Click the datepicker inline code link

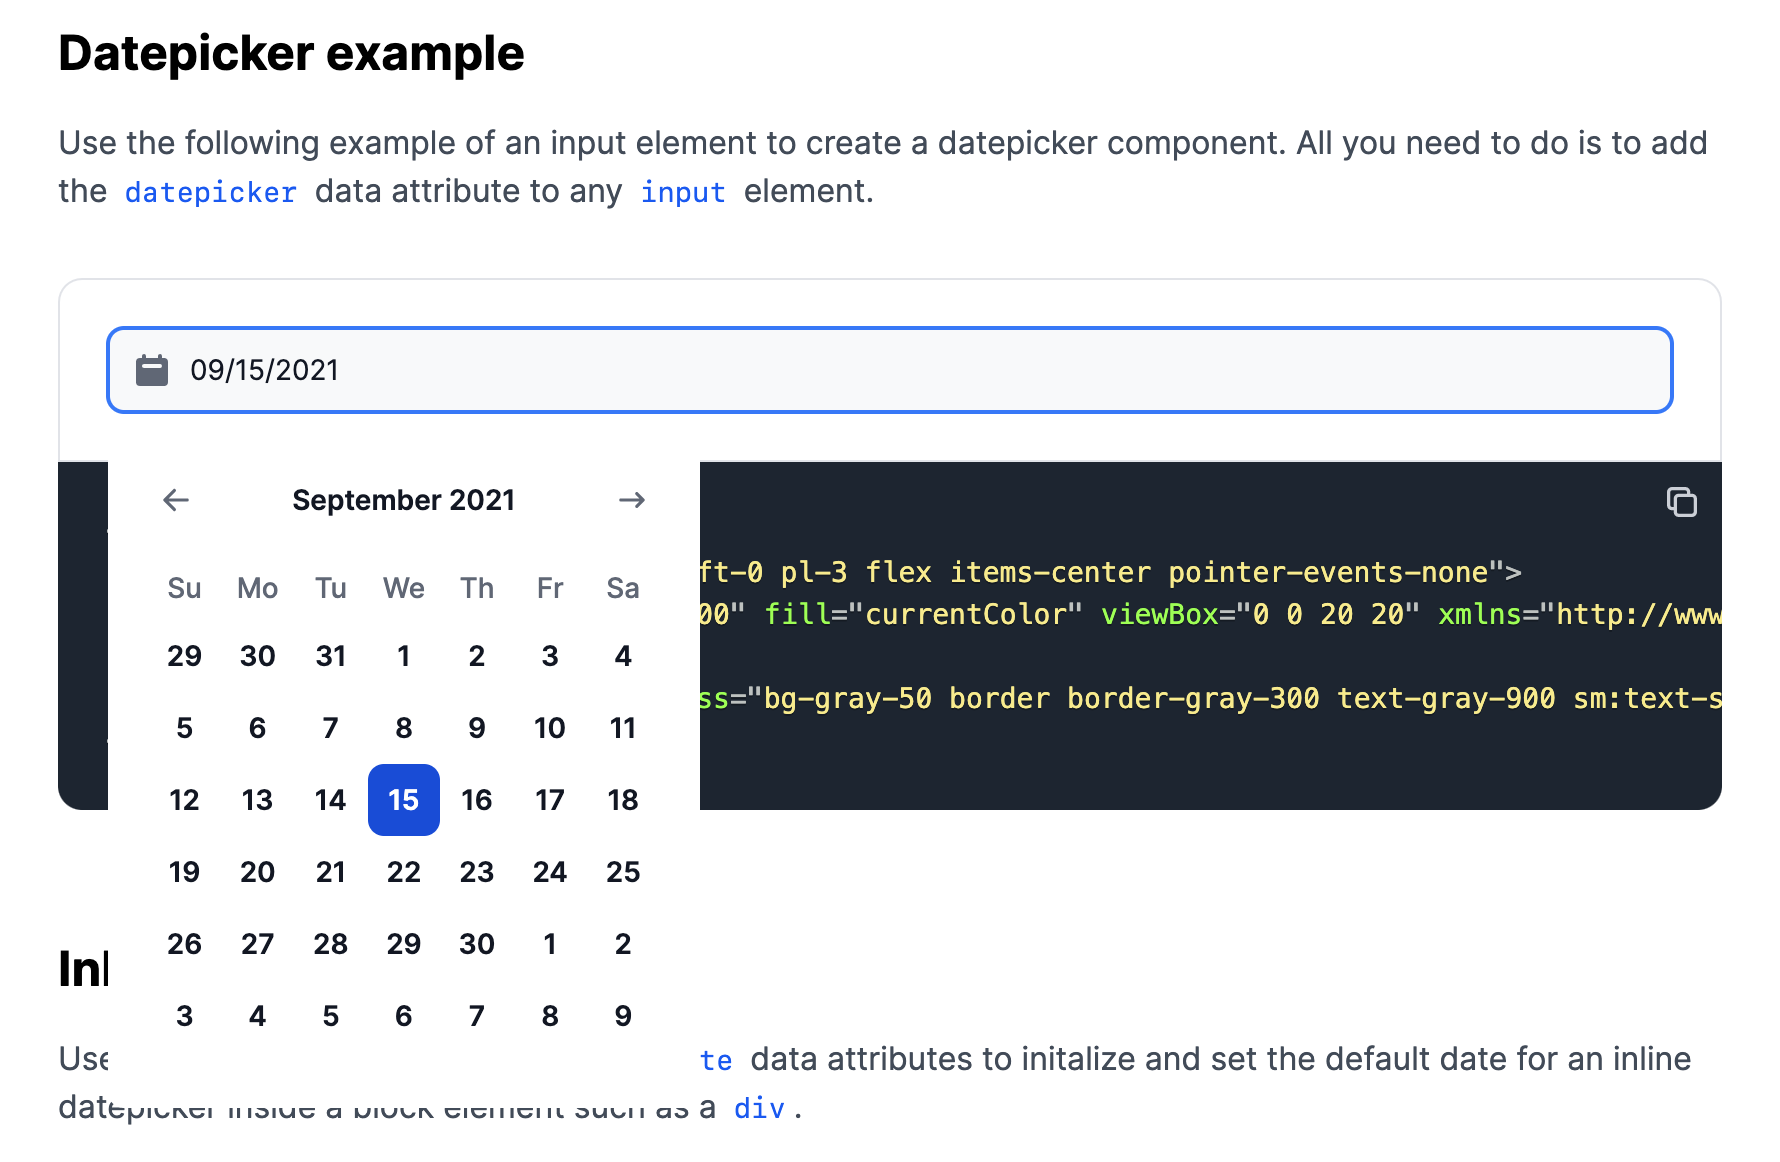tap(210, 191)
